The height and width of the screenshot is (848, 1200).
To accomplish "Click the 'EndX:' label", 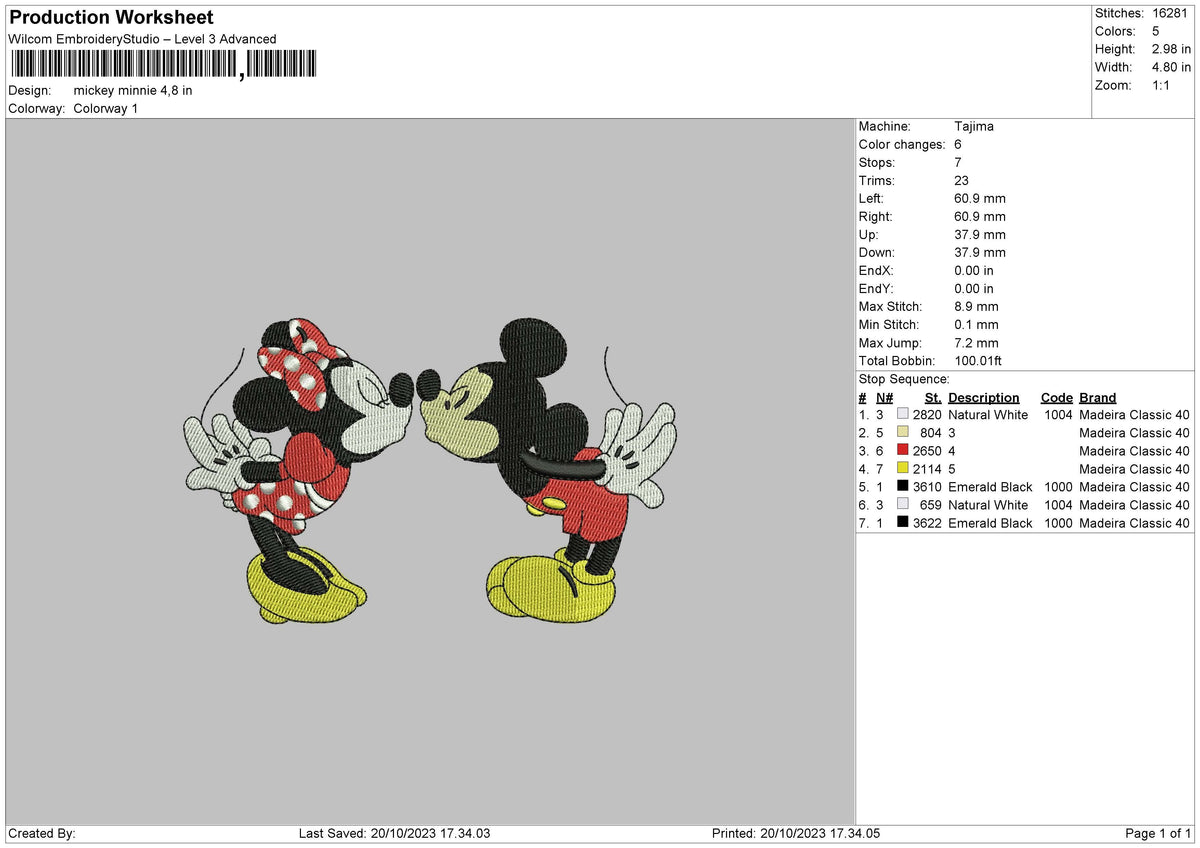I will pos(876,271).
